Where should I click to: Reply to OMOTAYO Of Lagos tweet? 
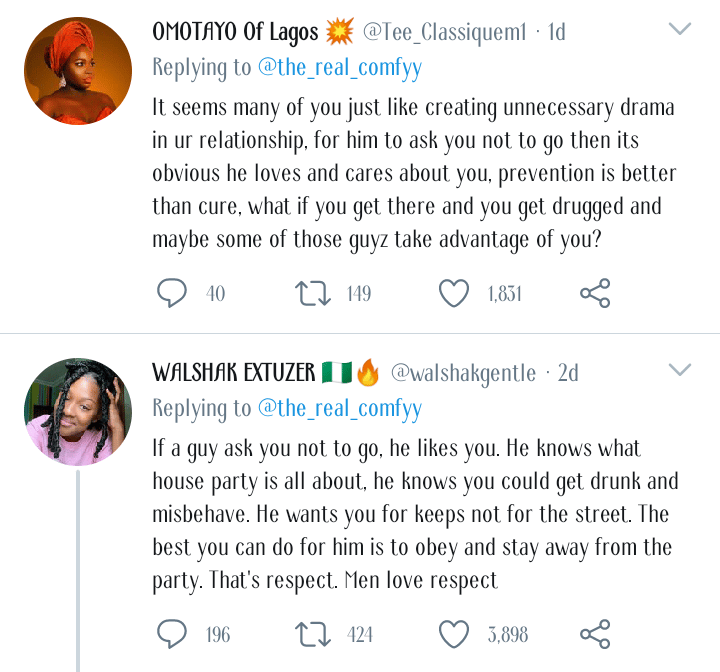pyautogui.click(x=173, y=293)
